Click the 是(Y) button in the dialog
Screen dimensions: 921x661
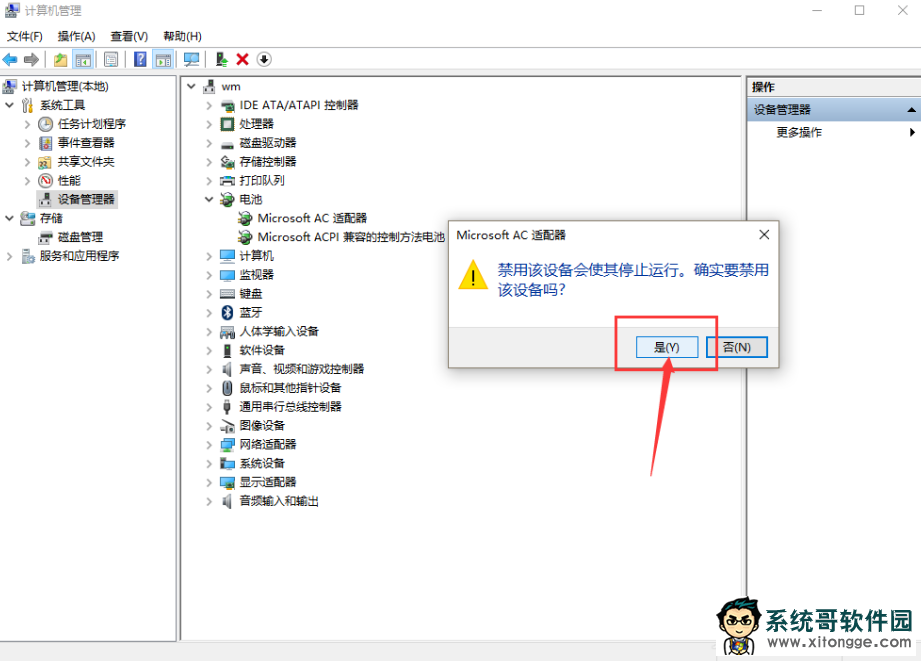[666, 347]
